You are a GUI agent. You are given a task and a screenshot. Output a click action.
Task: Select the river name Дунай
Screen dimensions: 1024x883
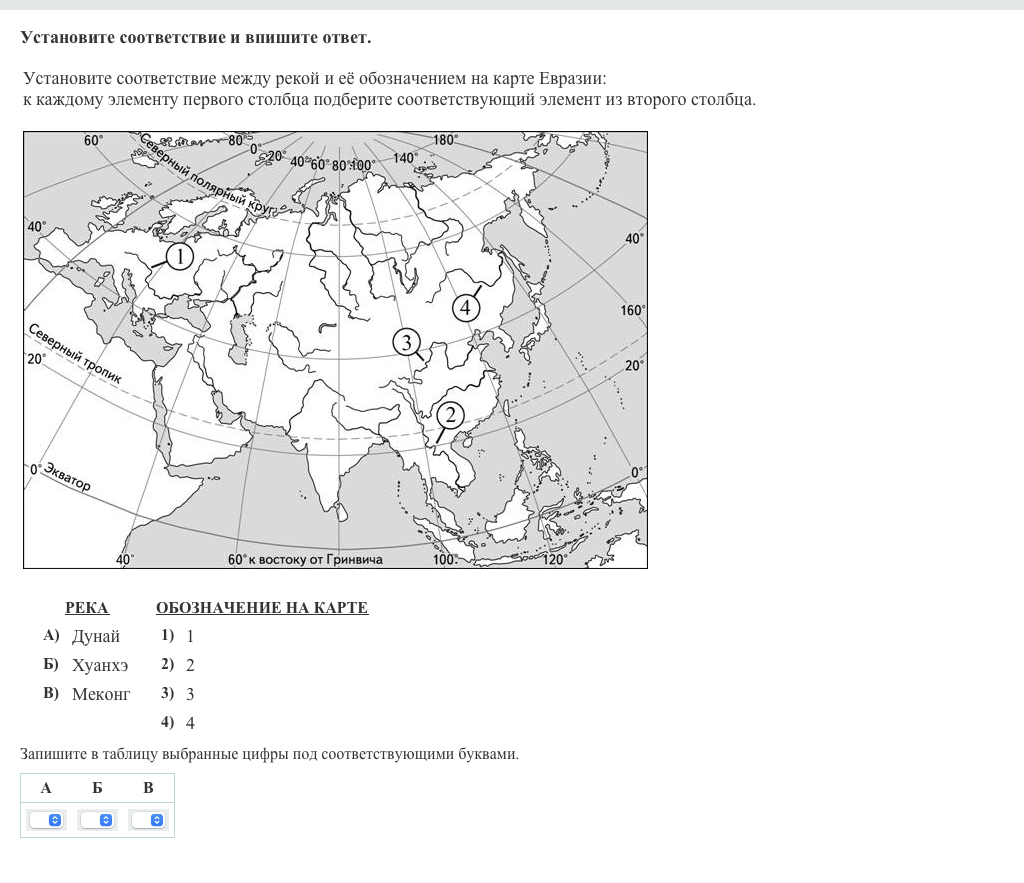[96, 636]
